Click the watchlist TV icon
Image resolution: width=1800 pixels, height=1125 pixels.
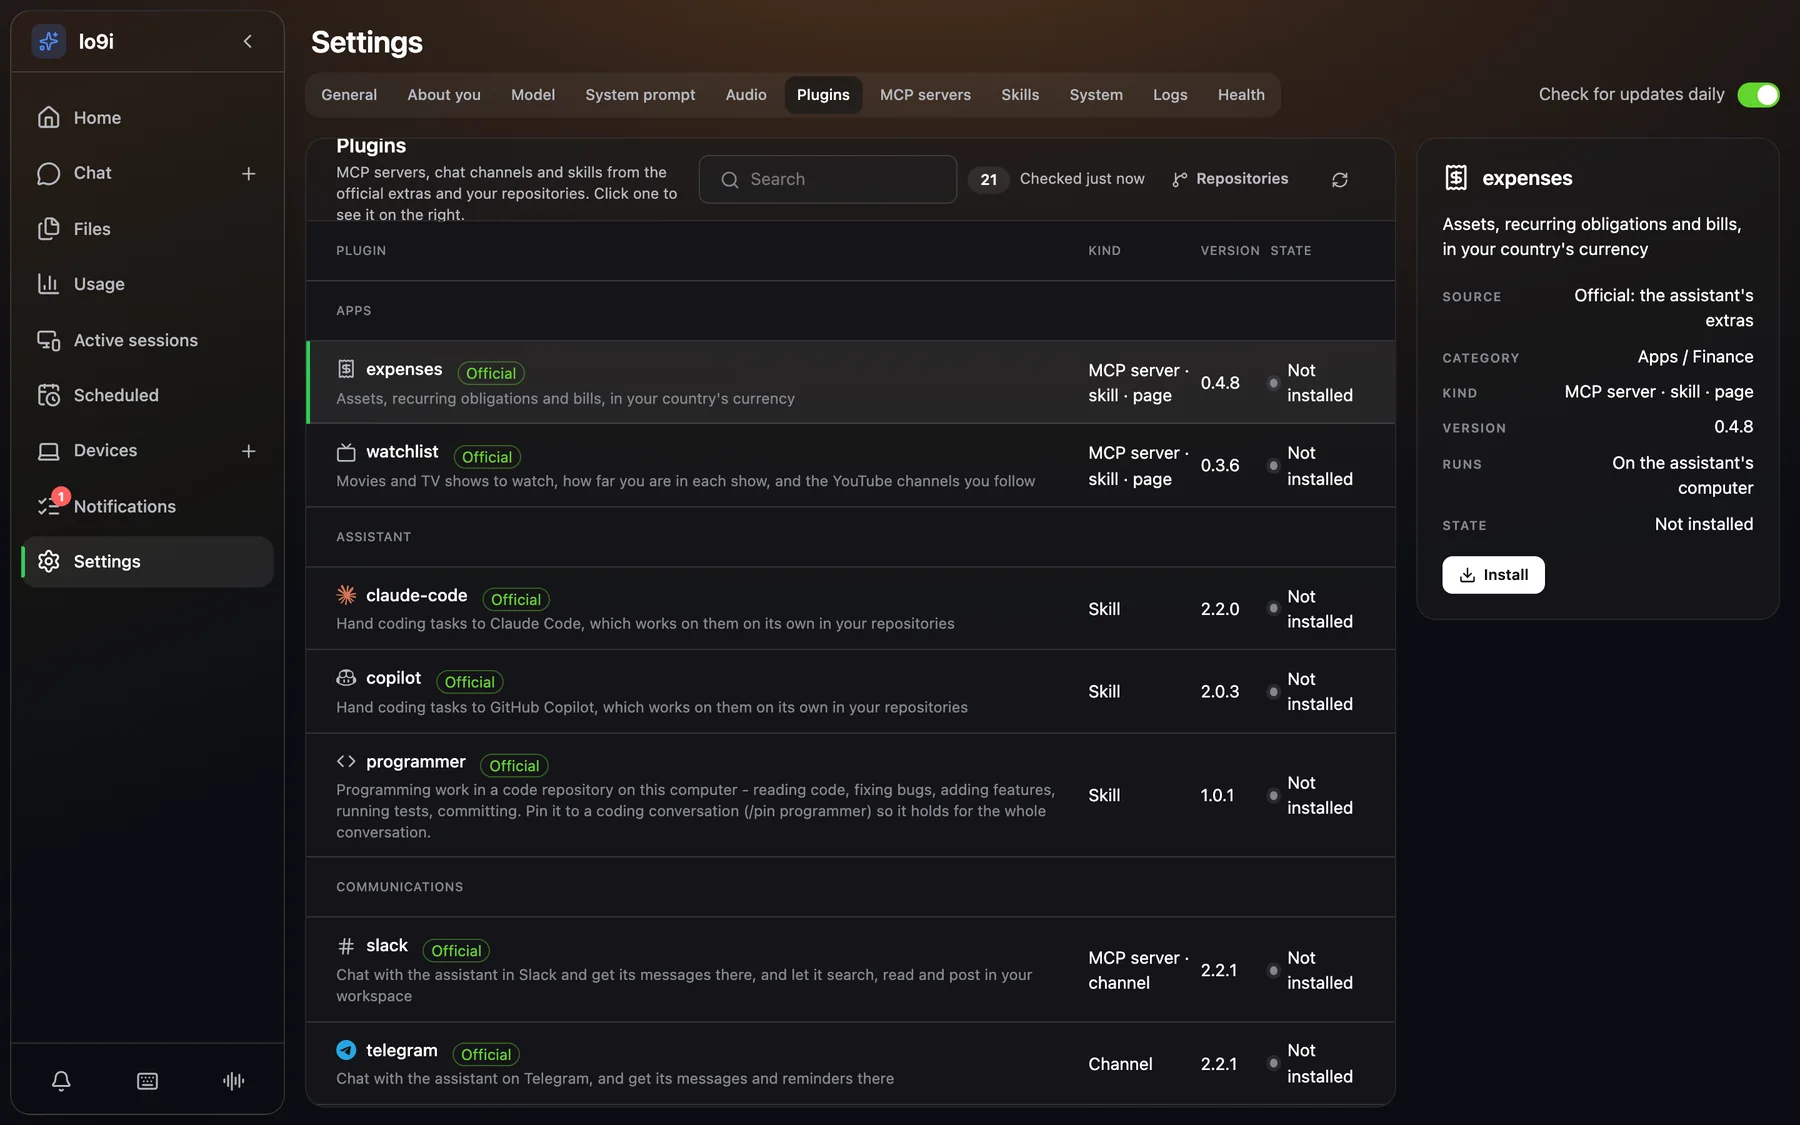346,452
